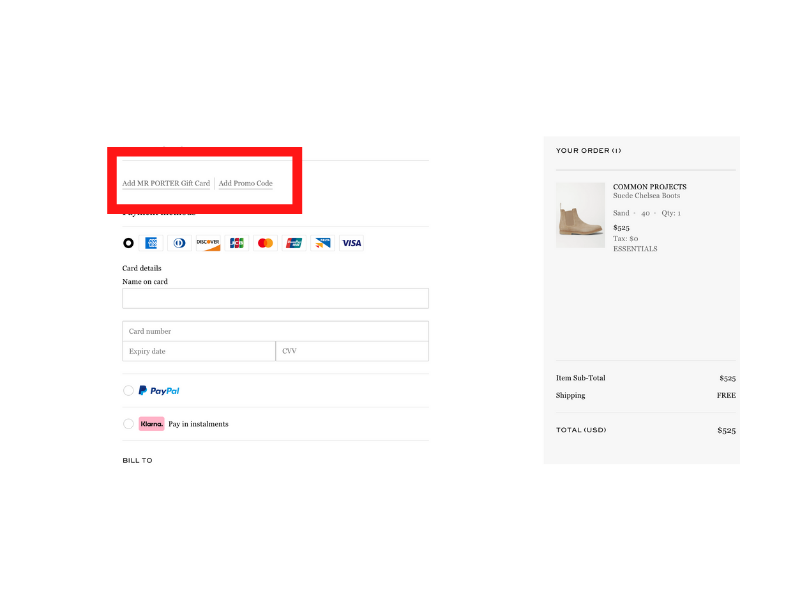800x600 pixels.
Task: Open the Add Promo Code link
Action: 246,184
